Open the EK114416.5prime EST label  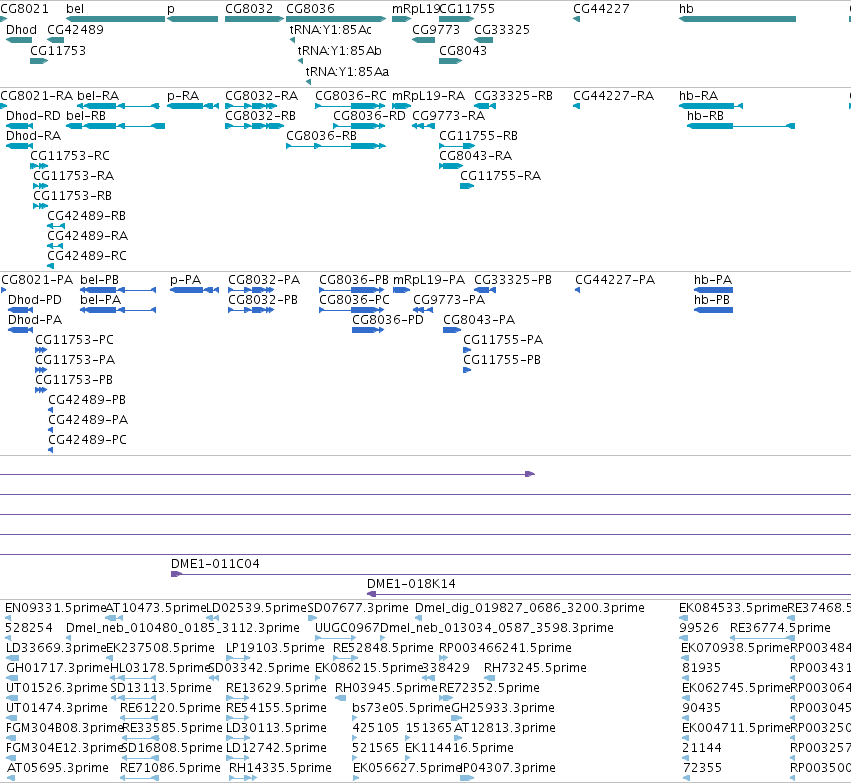459,748
